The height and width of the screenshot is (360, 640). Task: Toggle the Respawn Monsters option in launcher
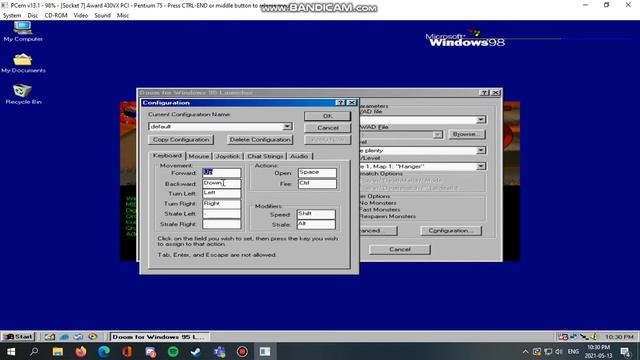coord(387,216)
